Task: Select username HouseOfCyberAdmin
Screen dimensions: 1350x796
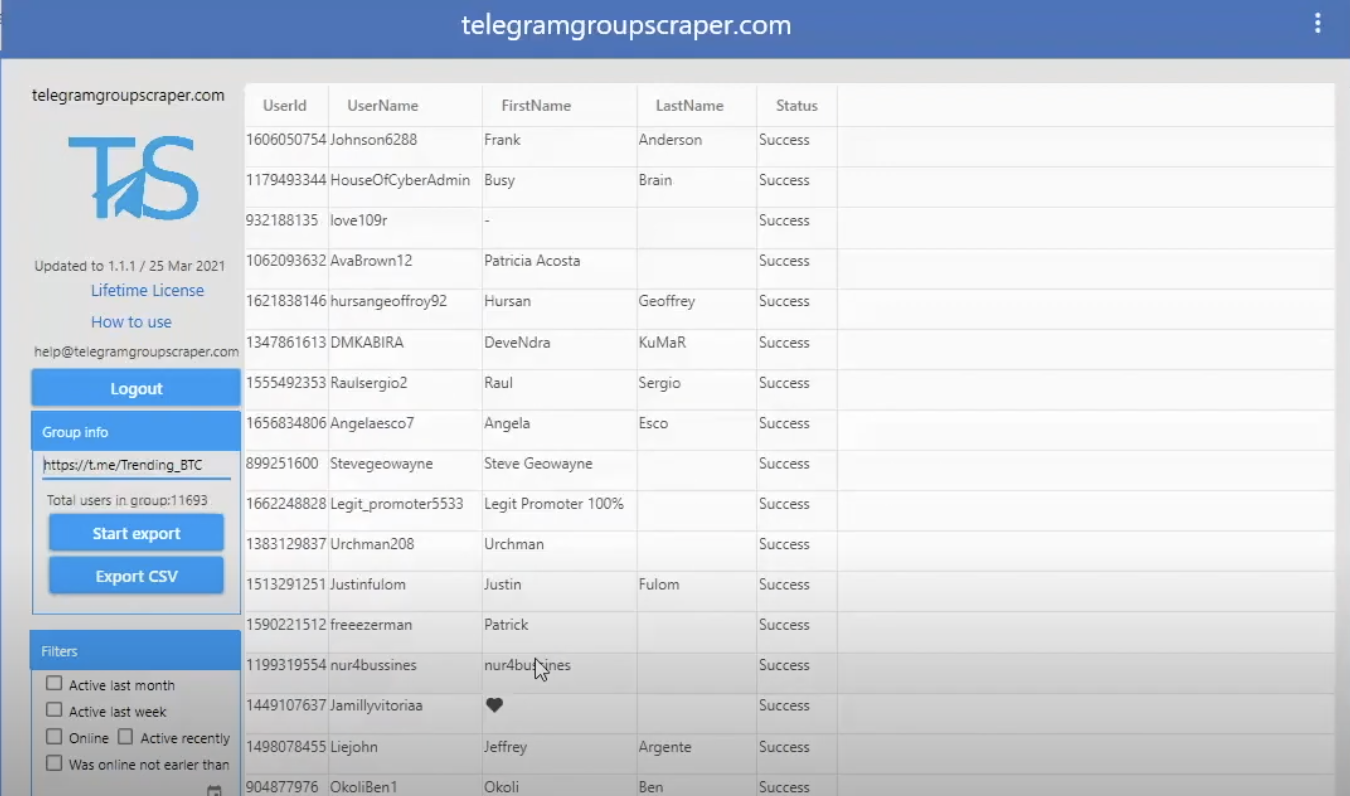Action: pyautogui.click(x=400, y=180)
